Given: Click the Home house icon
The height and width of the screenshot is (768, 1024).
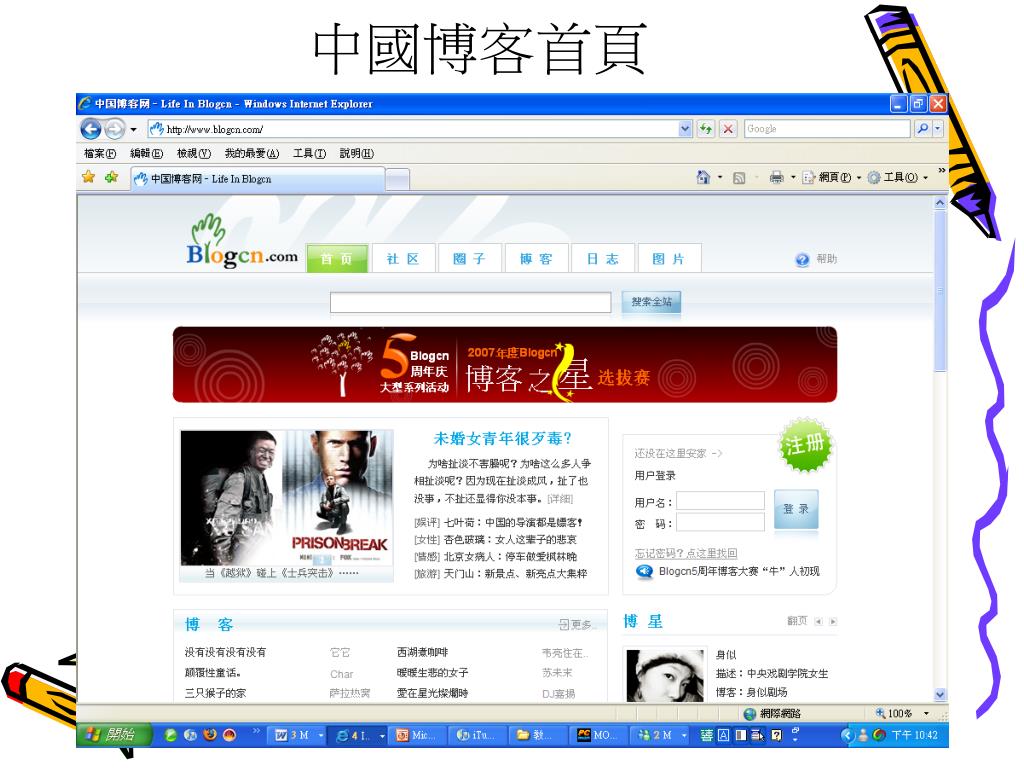Looking at the screenshot, I should pyautogui.click(x=703, y=177).
